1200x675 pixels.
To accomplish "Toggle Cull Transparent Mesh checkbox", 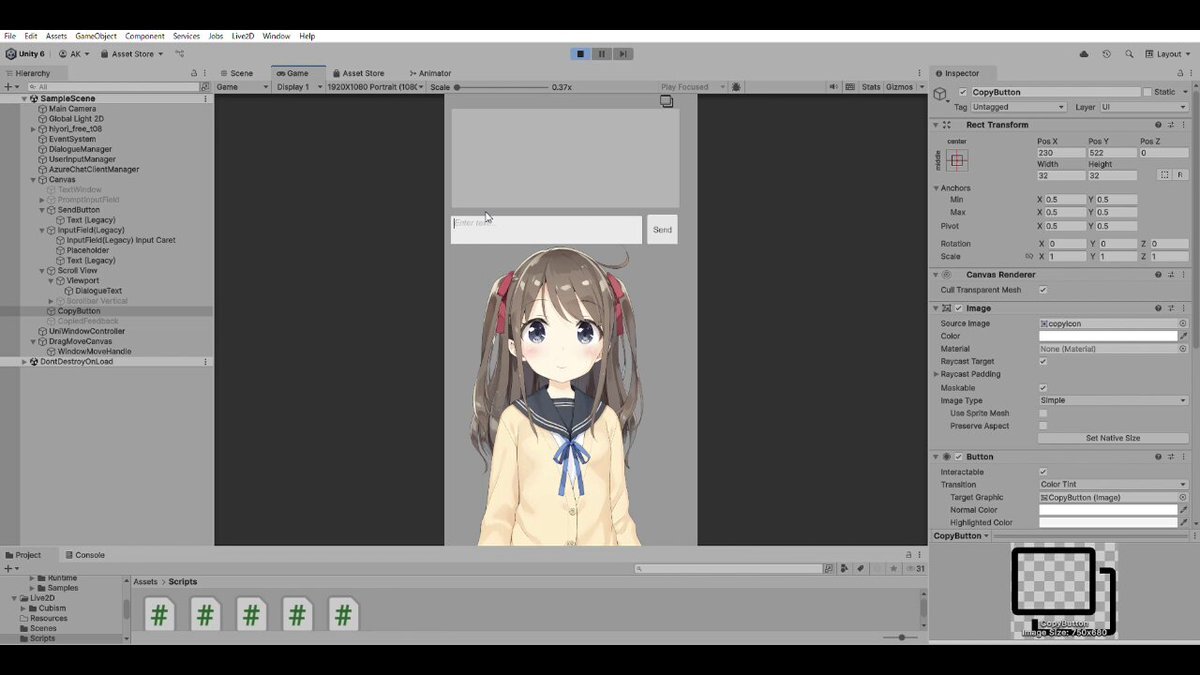I will [1043, 290].
